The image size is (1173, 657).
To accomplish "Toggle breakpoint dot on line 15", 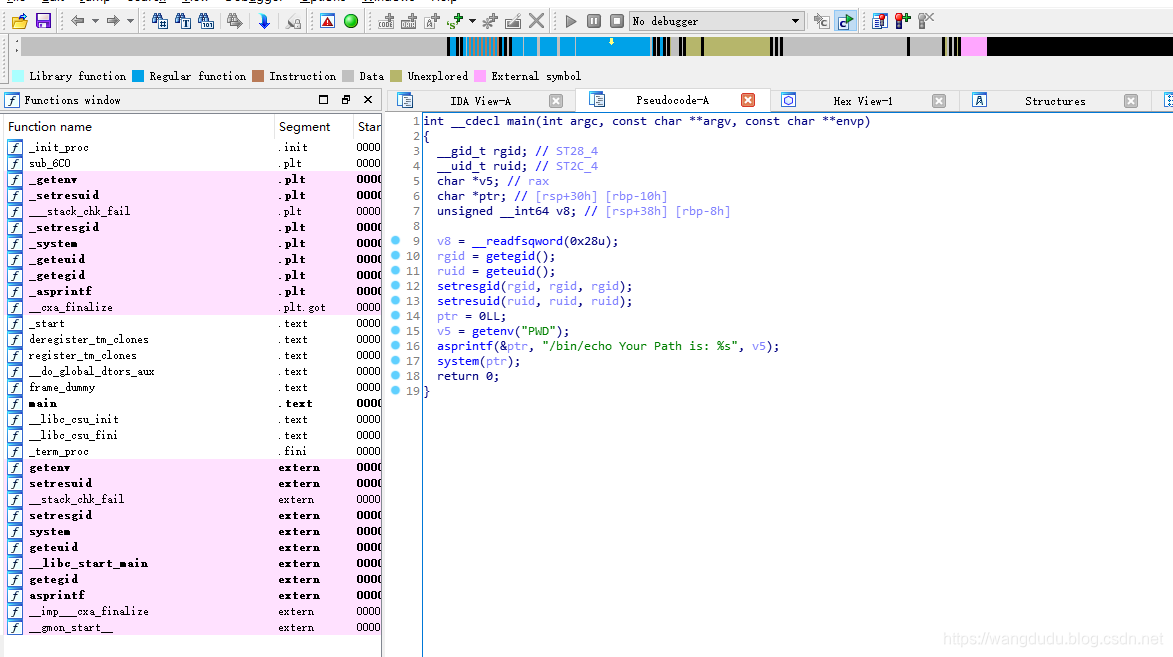I will point(396,330).
